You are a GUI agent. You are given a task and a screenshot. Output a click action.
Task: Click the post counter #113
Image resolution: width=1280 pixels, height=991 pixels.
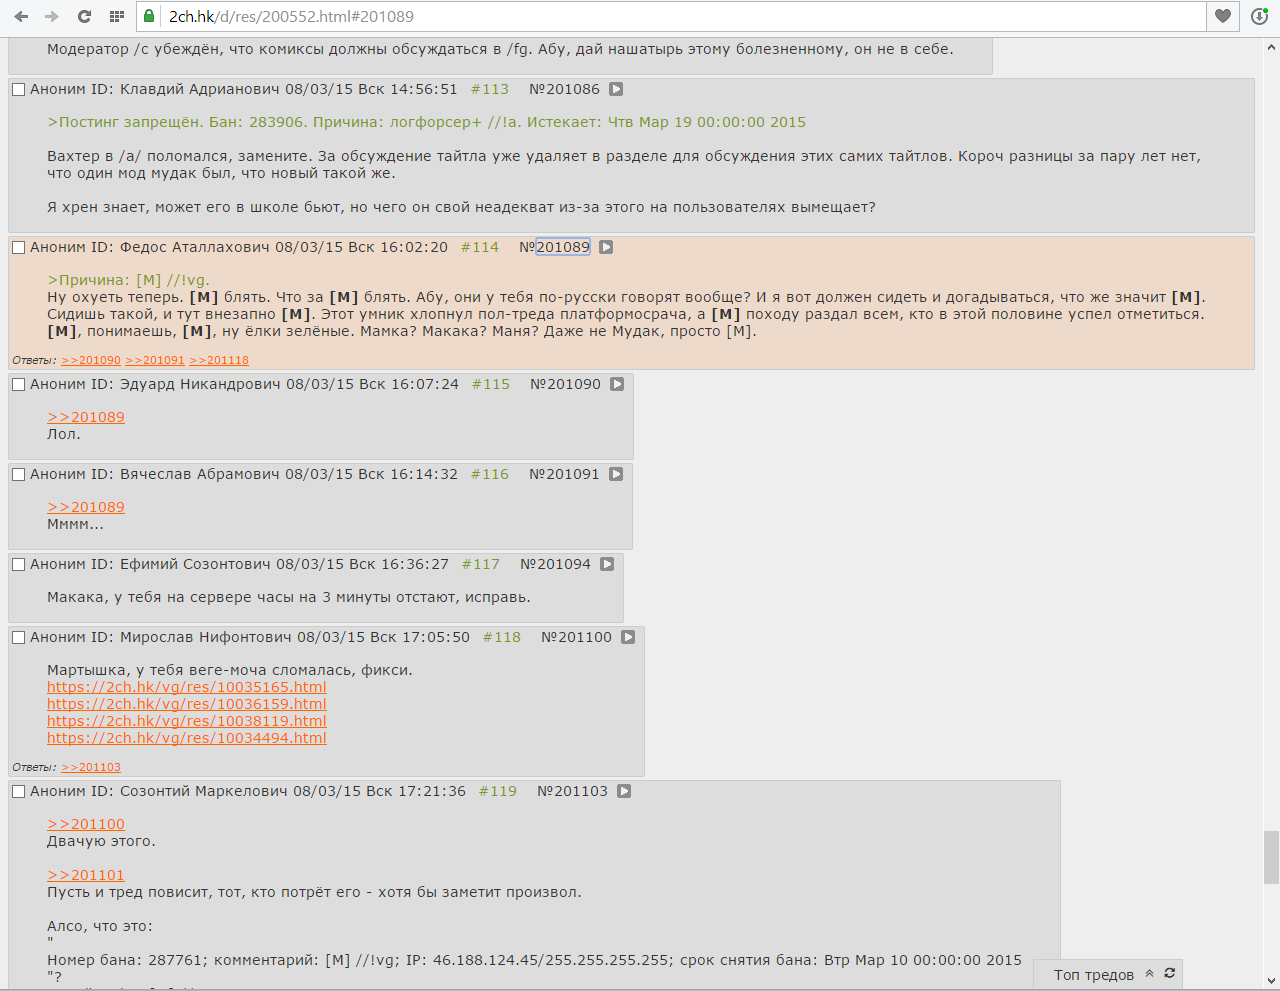tap(490, 89)
